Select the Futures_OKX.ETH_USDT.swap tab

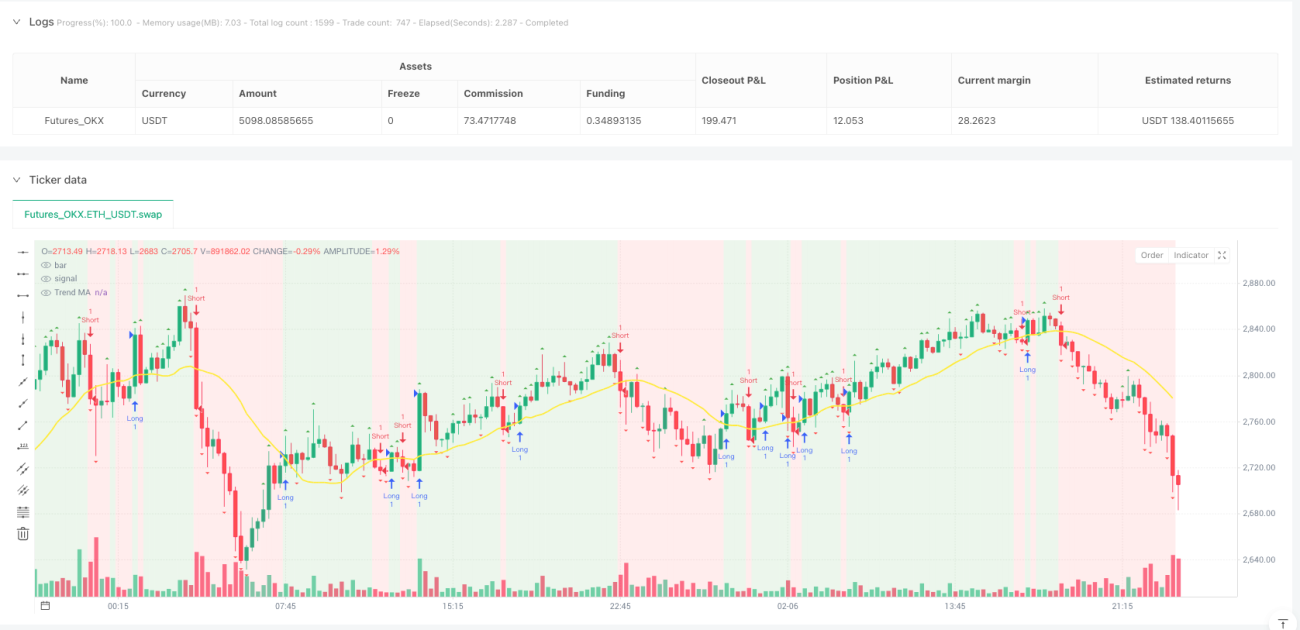click(93, 214)
